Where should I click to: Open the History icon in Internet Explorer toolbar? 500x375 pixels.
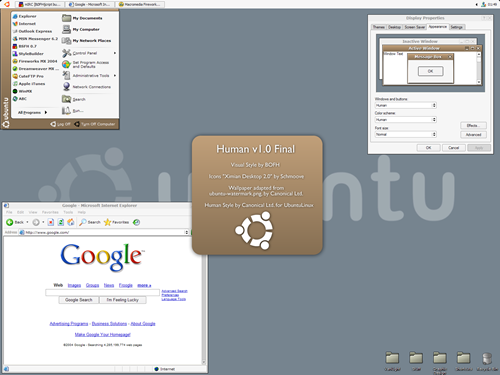136,222
